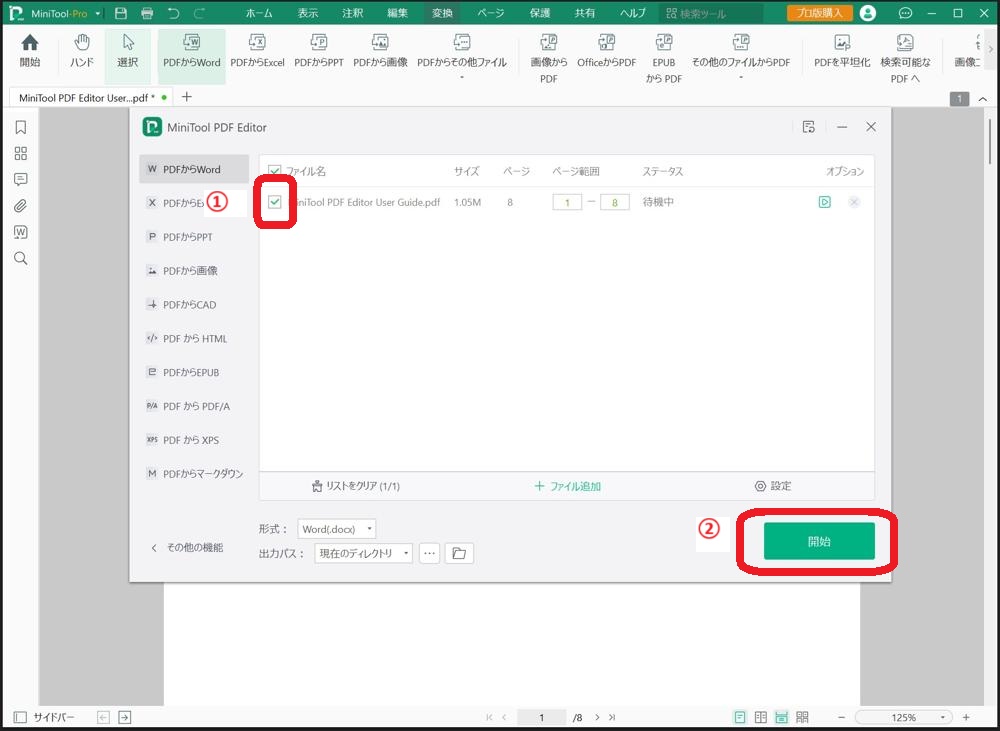Select the ハンド hand tool

click(82, 52)
